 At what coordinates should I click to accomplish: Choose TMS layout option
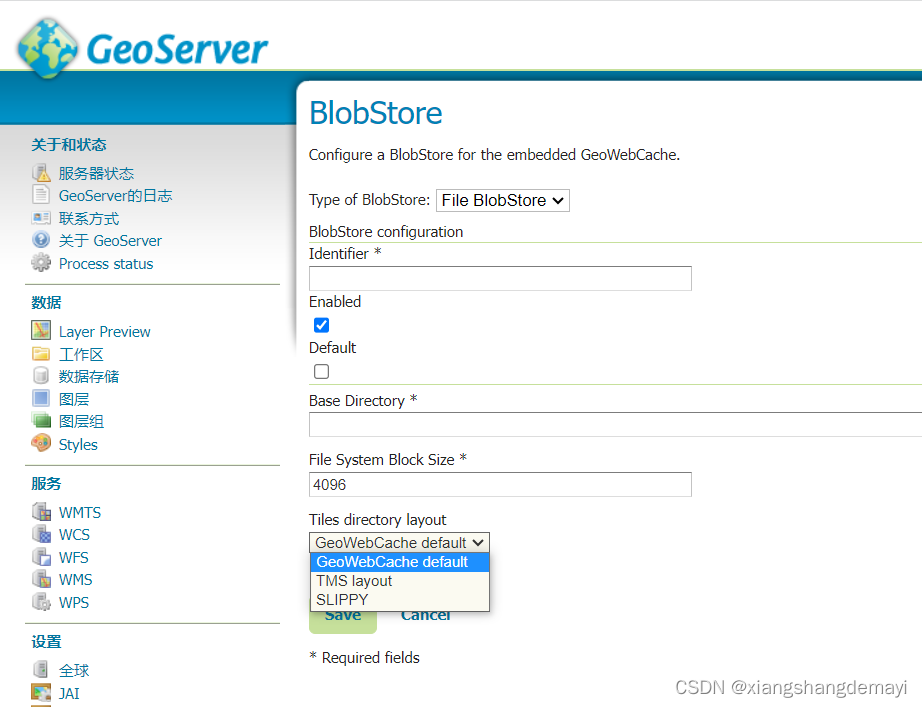coord(400,581)
